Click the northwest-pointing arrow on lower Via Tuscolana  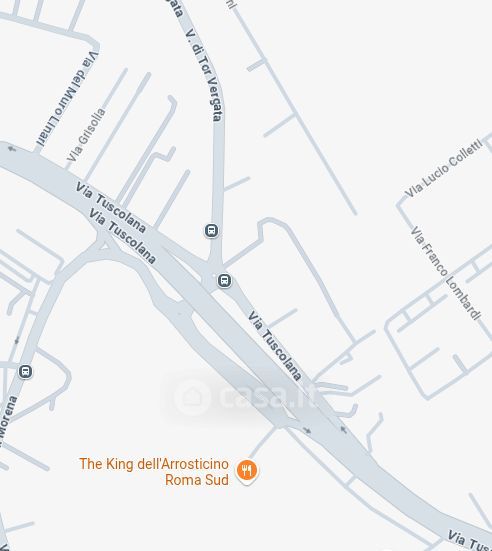click(343, 429)
